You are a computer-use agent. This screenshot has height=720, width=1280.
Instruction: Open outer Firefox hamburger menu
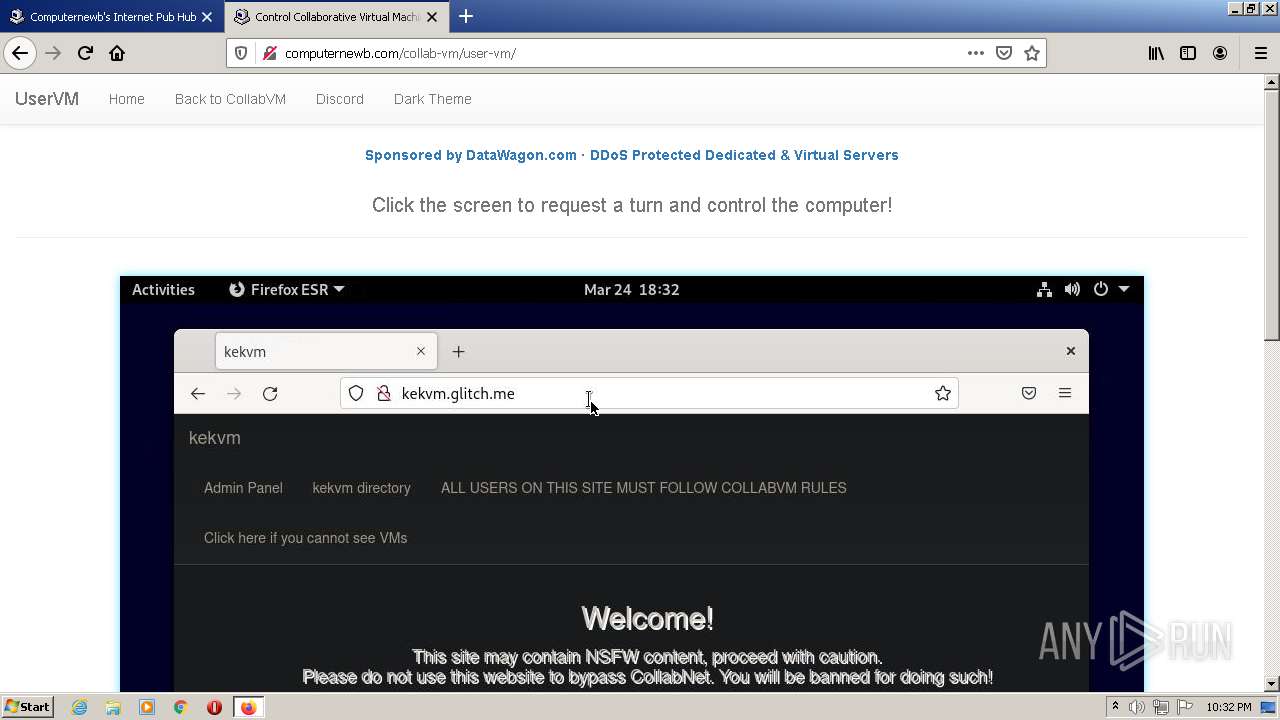[x=1260, y=53]
